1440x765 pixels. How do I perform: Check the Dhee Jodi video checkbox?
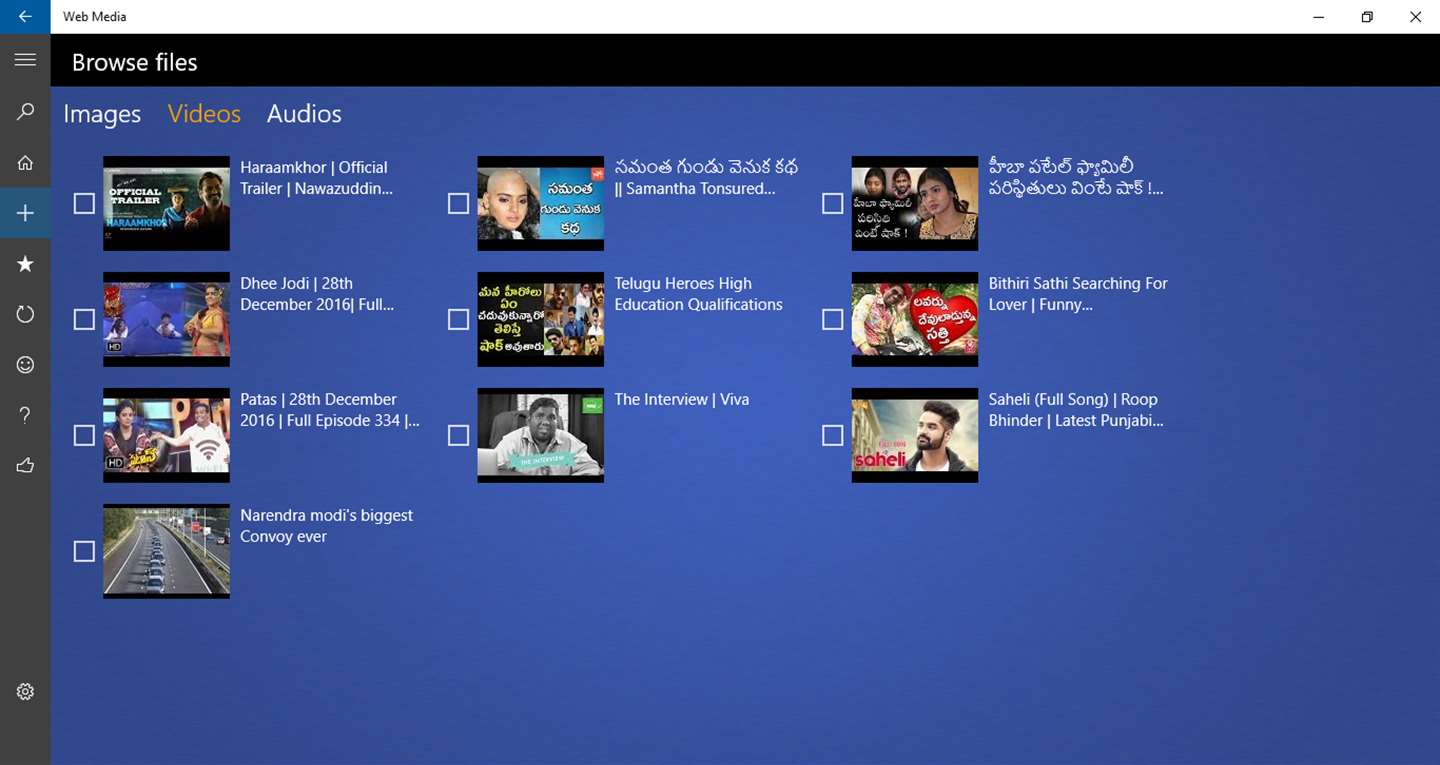coord(84,319)
